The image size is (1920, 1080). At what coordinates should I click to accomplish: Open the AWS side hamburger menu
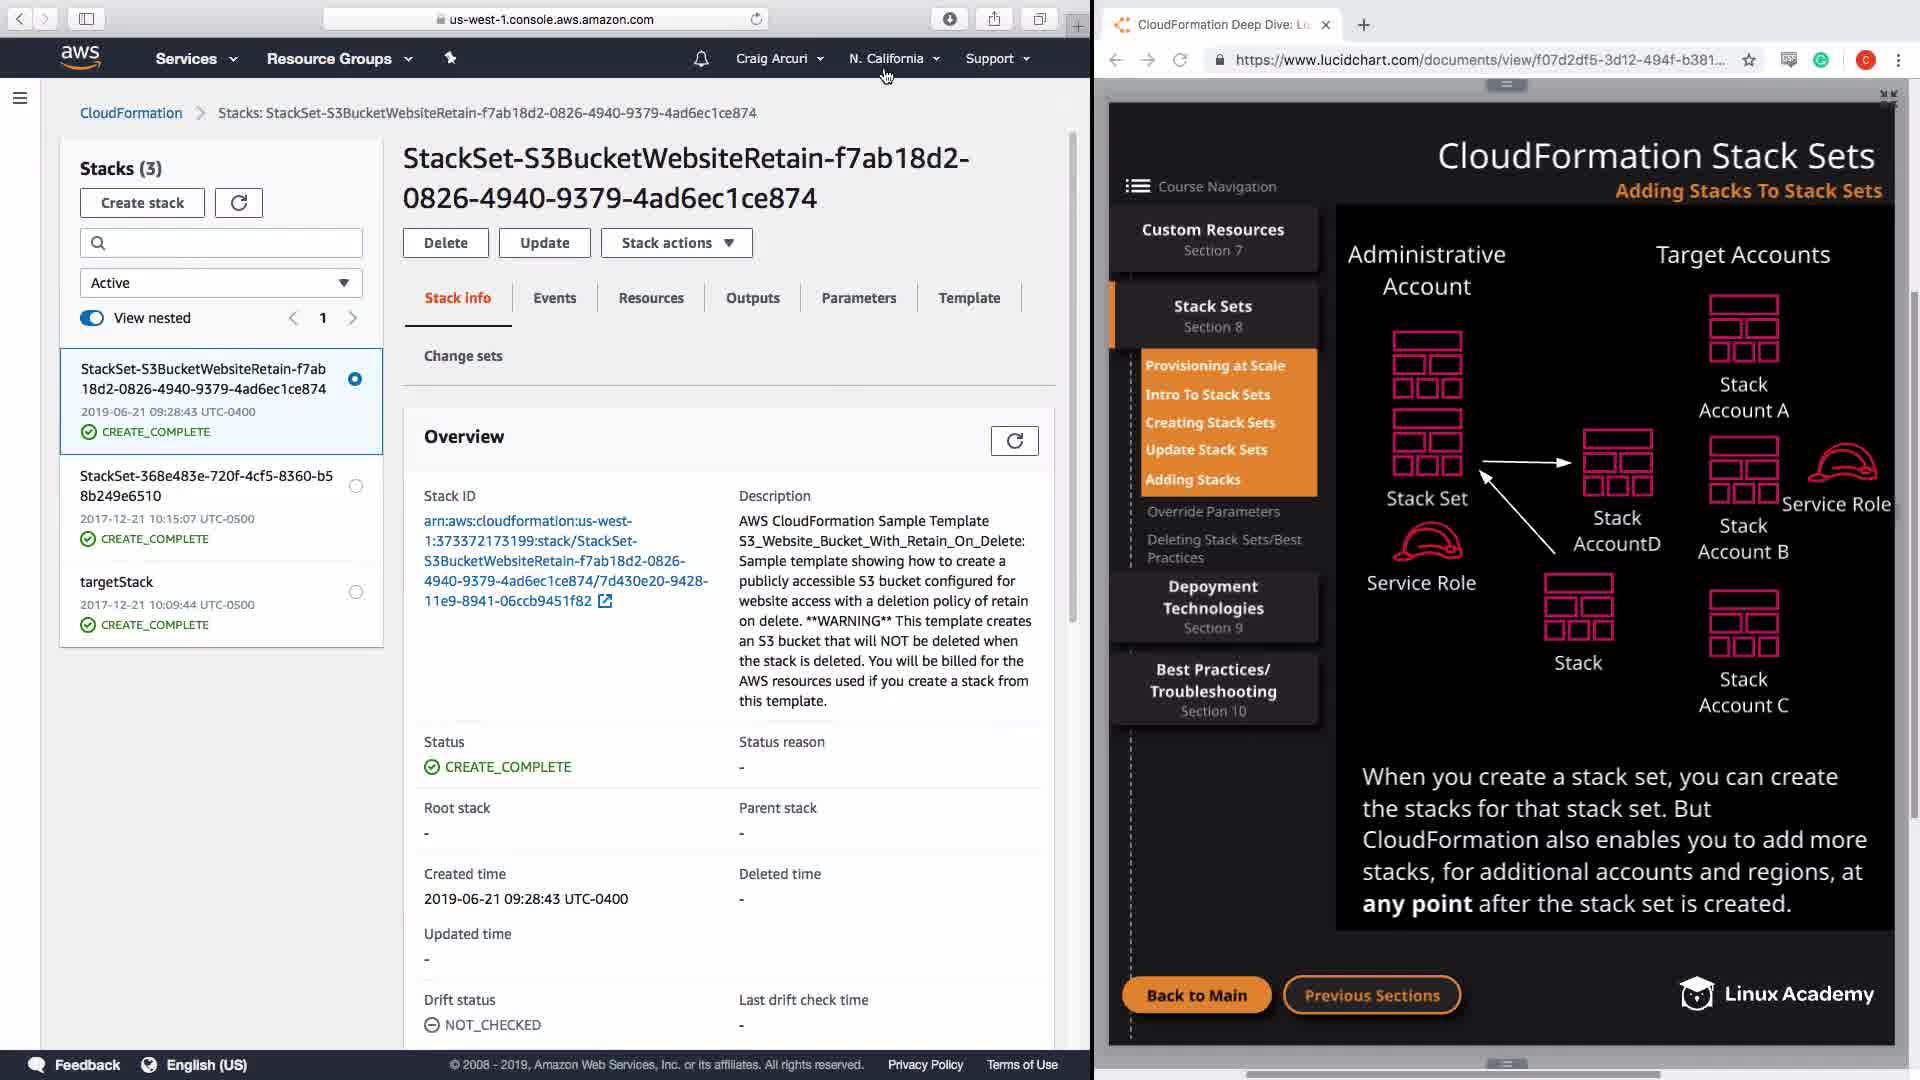[19, 98]
